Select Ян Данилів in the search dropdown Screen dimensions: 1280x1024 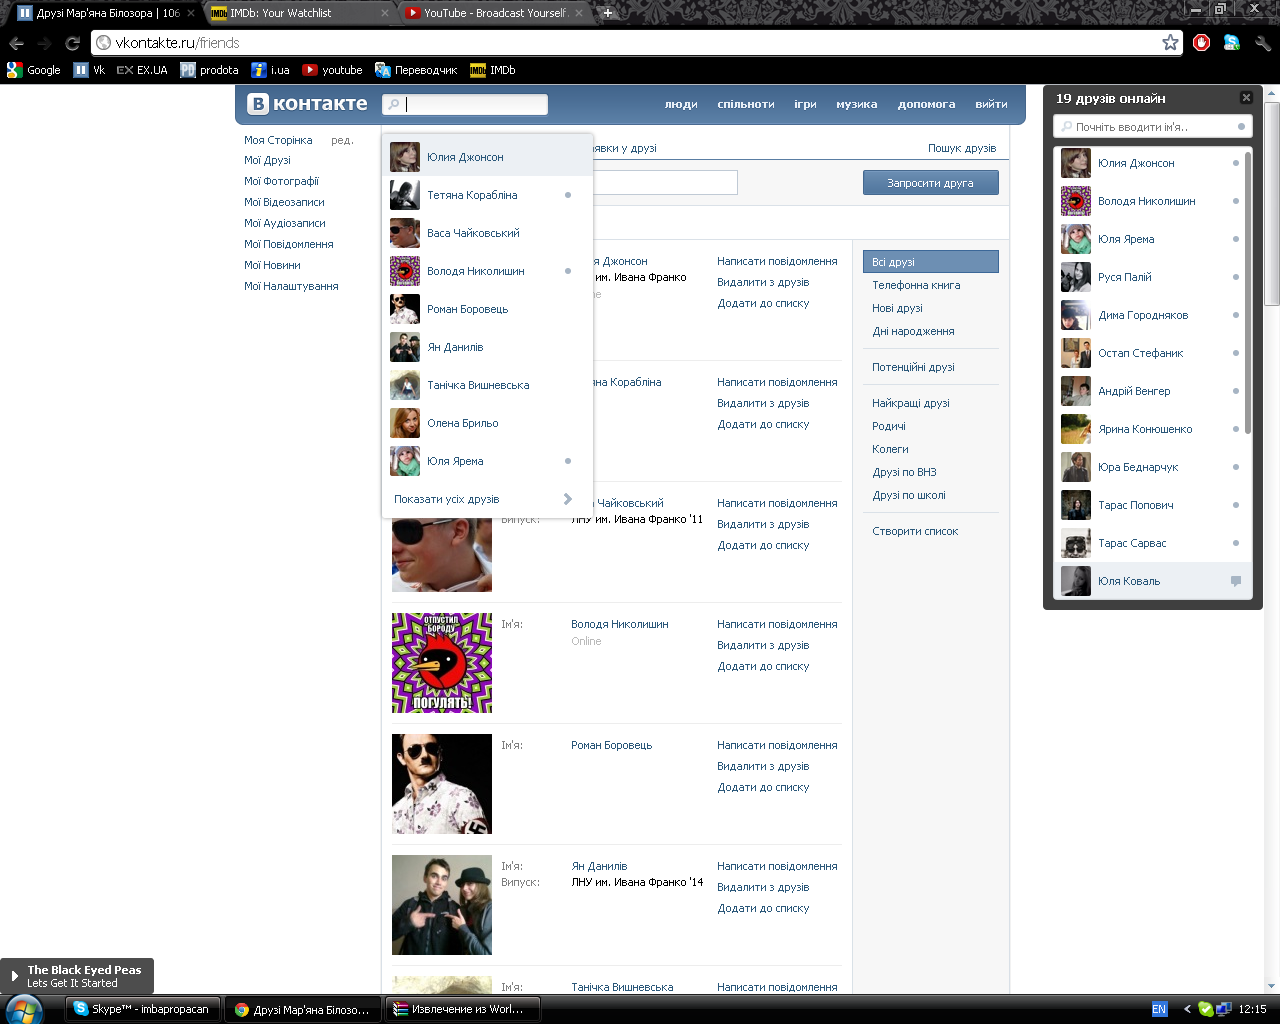(487, 347)
